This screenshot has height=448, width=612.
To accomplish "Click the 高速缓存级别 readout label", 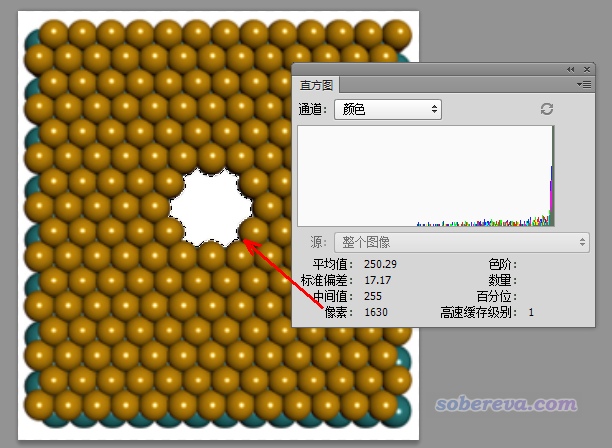I will (481, 312).
